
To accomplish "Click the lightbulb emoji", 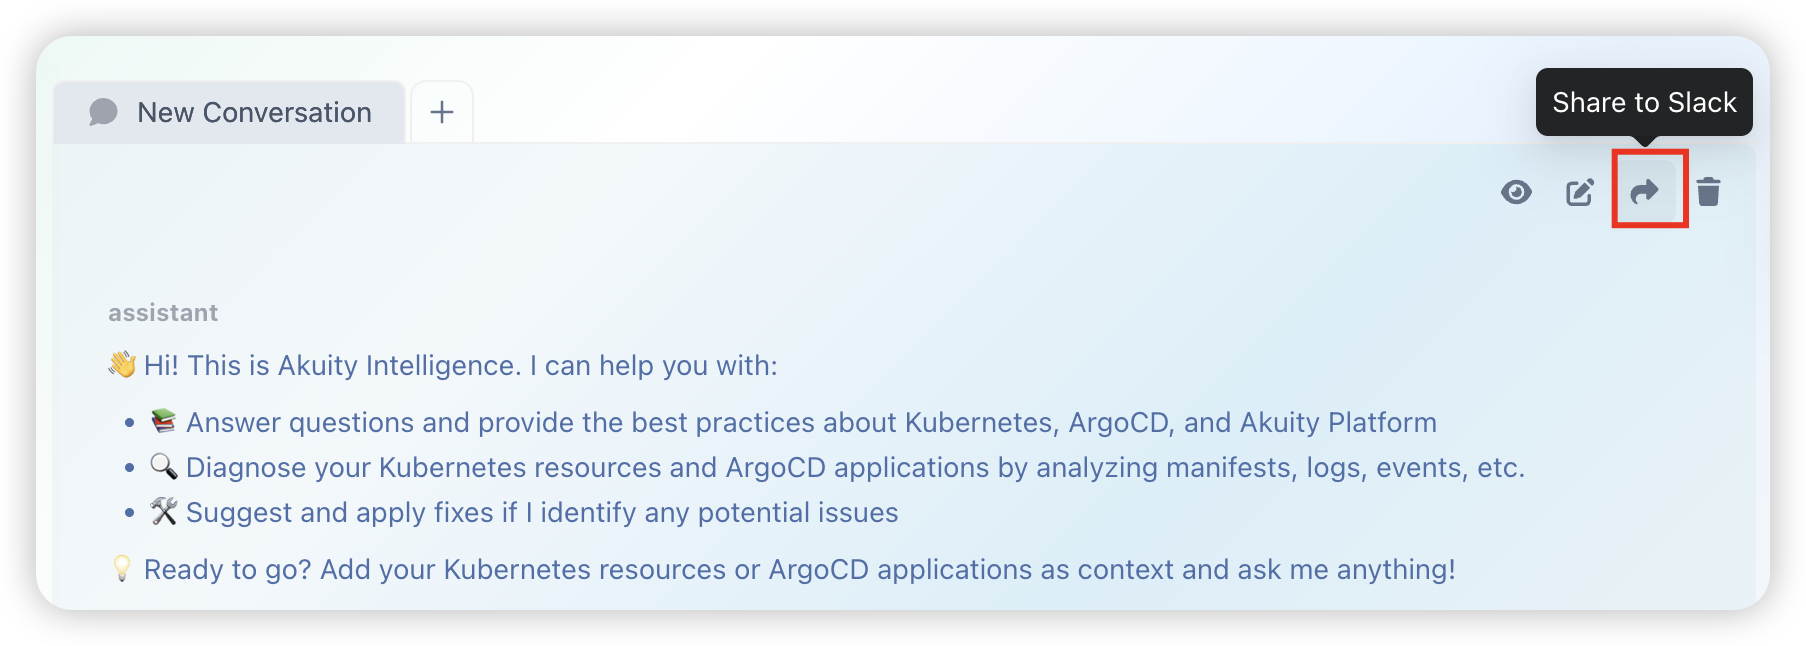I will tap(122, 569).
